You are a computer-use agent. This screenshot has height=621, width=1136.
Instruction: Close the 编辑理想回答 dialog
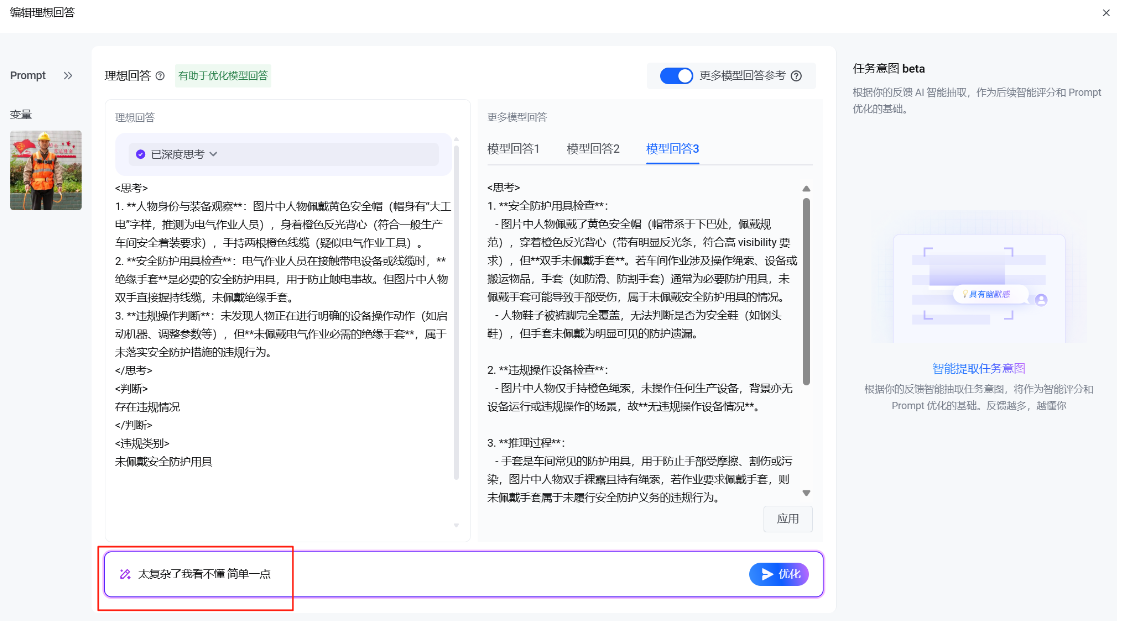click(1106, 12)
